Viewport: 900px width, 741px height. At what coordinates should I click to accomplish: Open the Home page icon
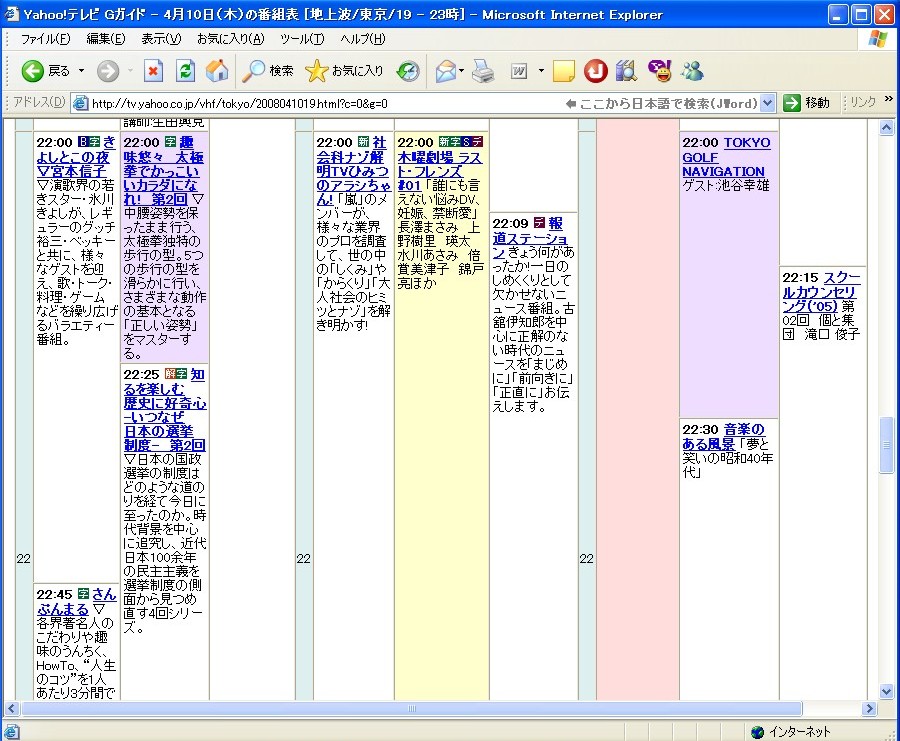pyautogui.click(x=217, y=71)
